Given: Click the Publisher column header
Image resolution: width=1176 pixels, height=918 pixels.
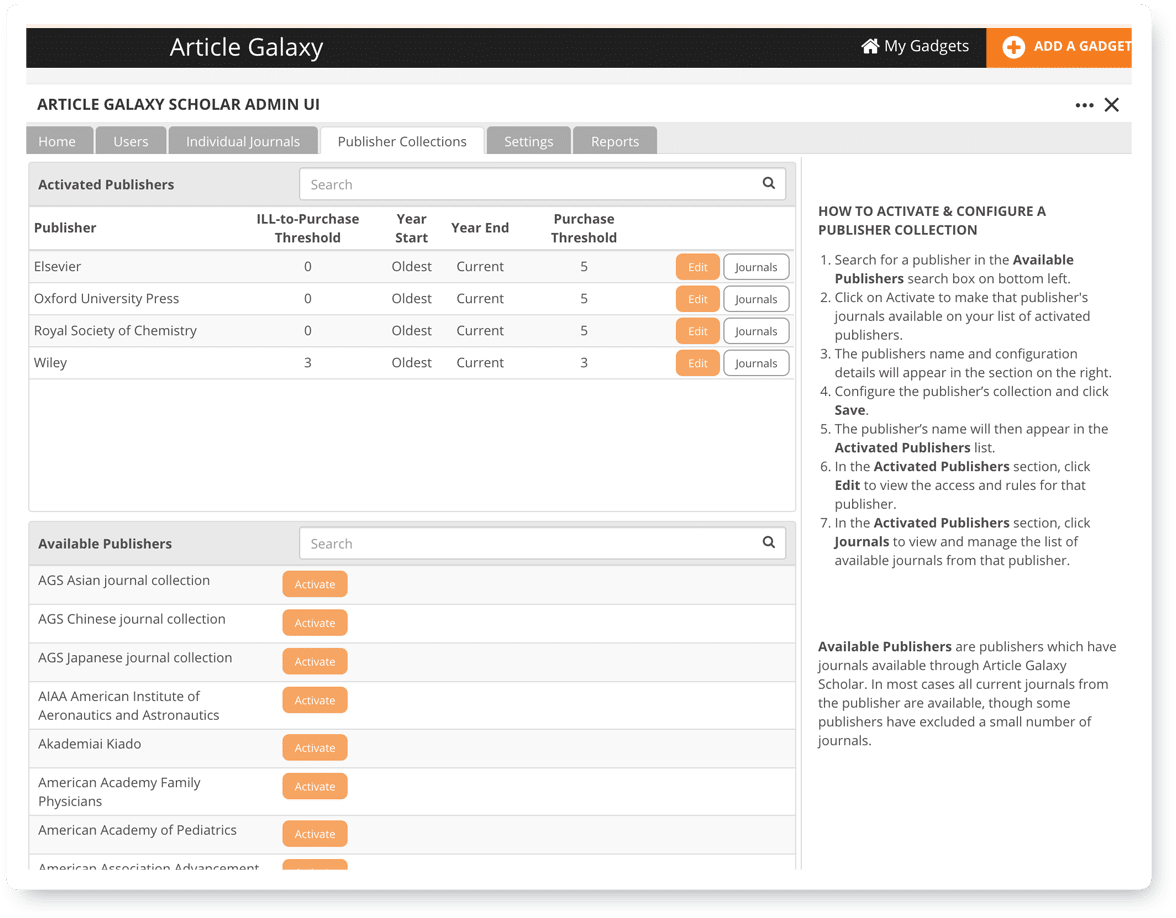Looking at the screenshot, I should pyautogui.click(x=65, y=228).
